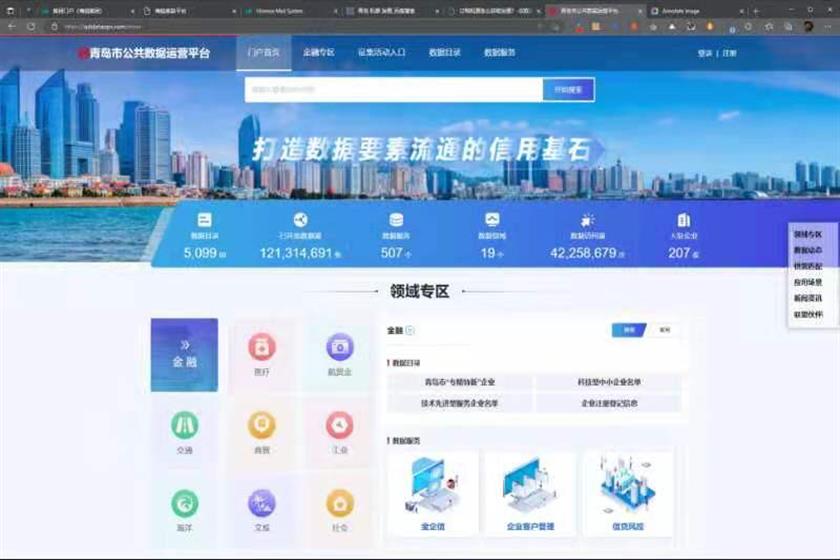840x560 pixels.
Task: Focus the portal search input field
Action: [x=394, y=90]
